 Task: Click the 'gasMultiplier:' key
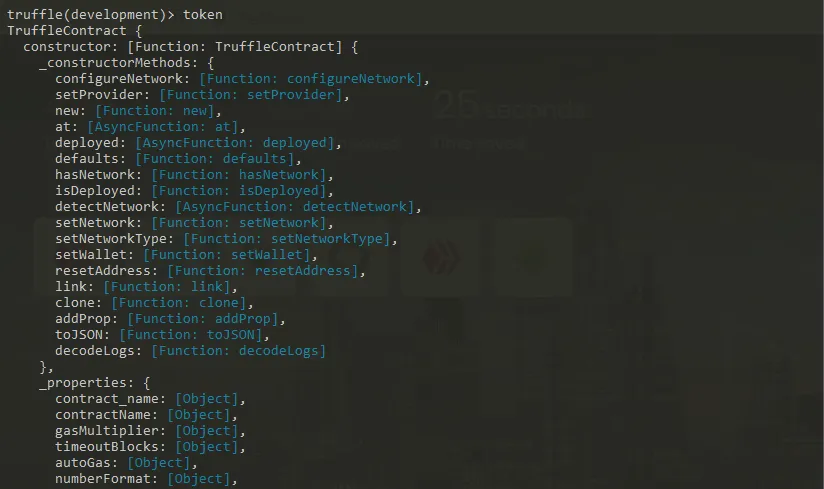point(110,431)
